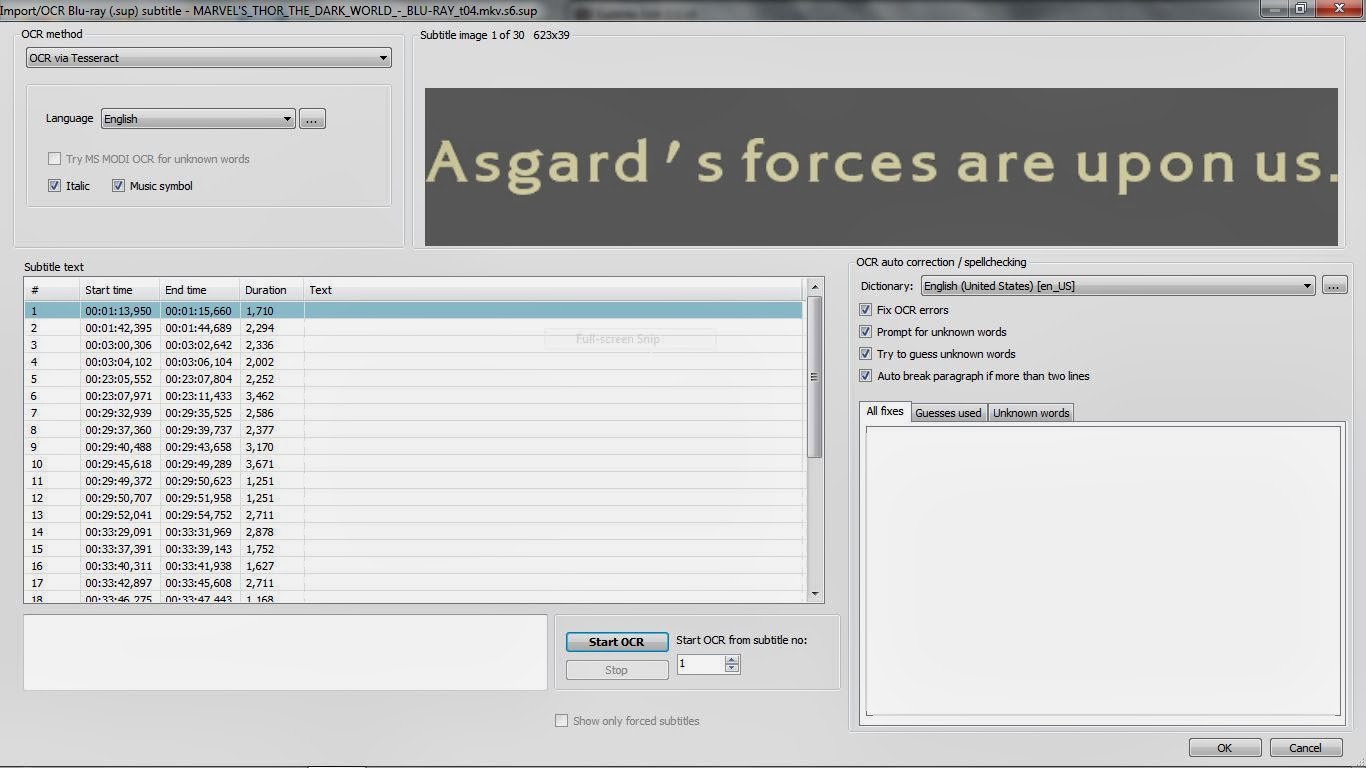Viewport: 1366px width, 768px height.
Task: Click the end time 00:29:51,958
Action: tap(198, 498)
